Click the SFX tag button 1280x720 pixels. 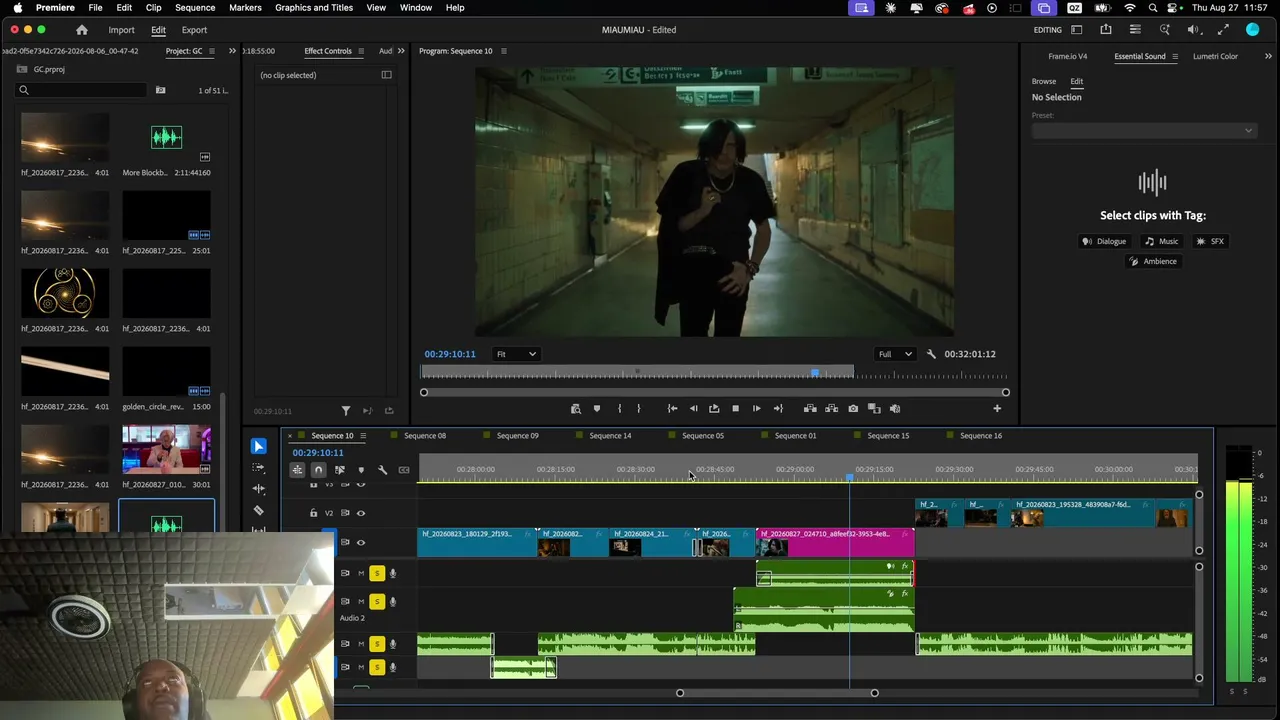[x=1210, y=241]
